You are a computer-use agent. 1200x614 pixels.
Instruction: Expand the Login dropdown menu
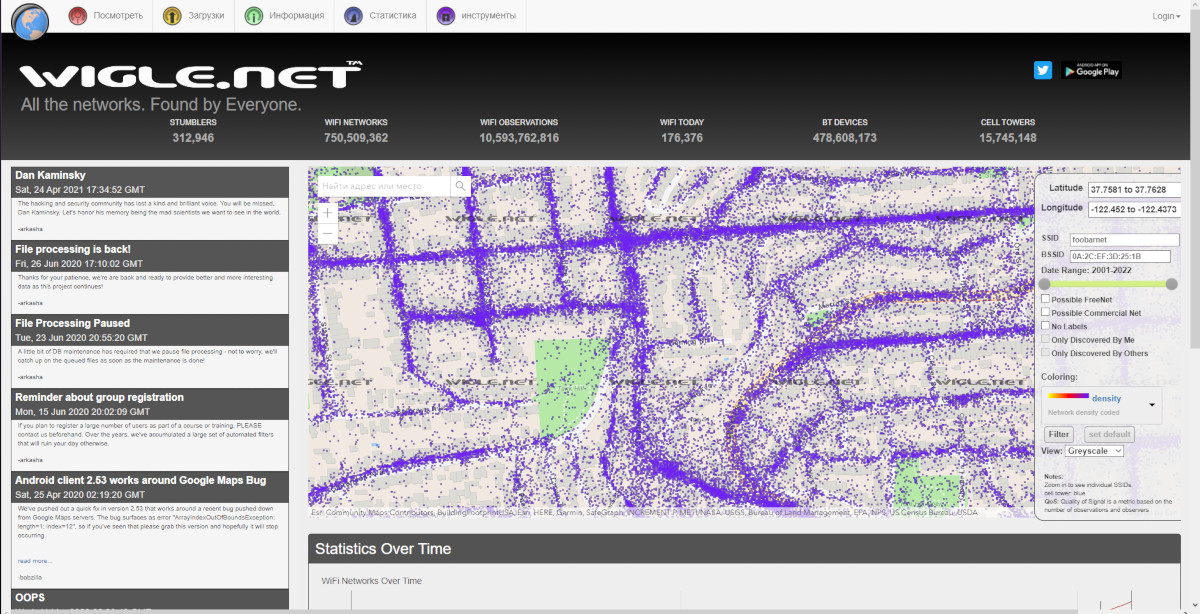(1166, 16)
